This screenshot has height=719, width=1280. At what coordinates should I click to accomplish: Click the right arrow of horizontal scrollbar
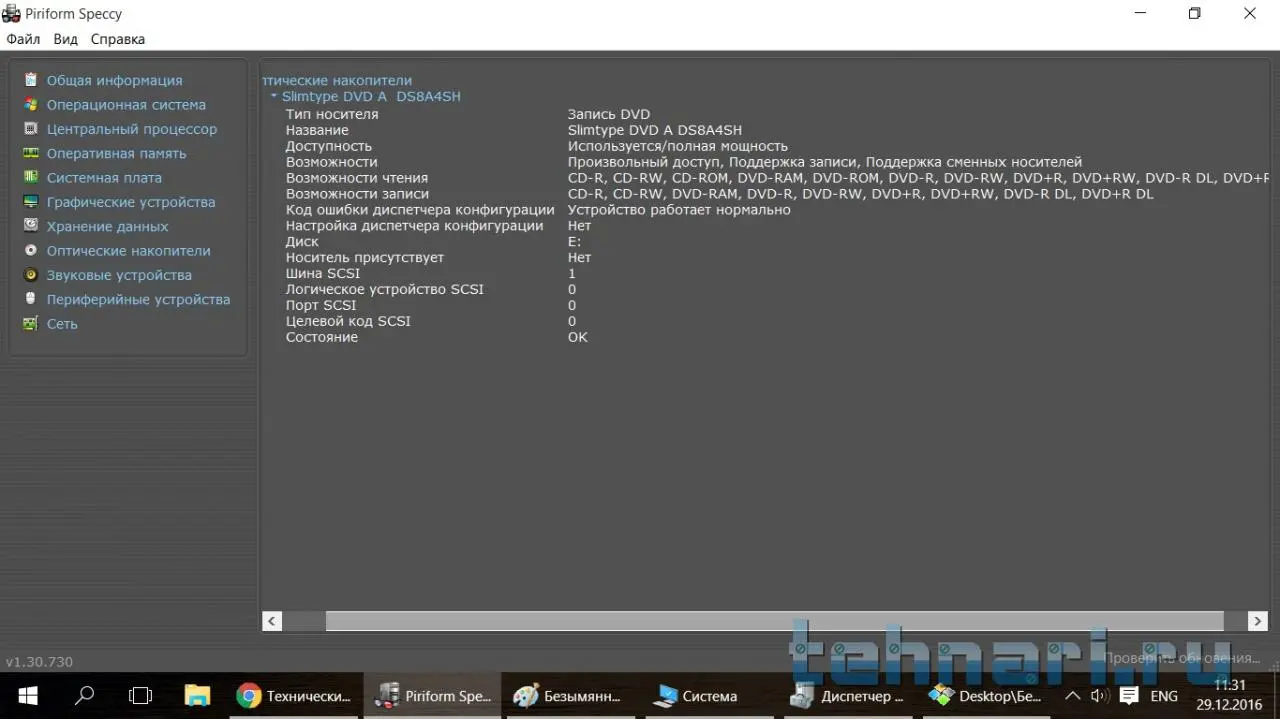pyautogui.click(x=1258, y=621)
